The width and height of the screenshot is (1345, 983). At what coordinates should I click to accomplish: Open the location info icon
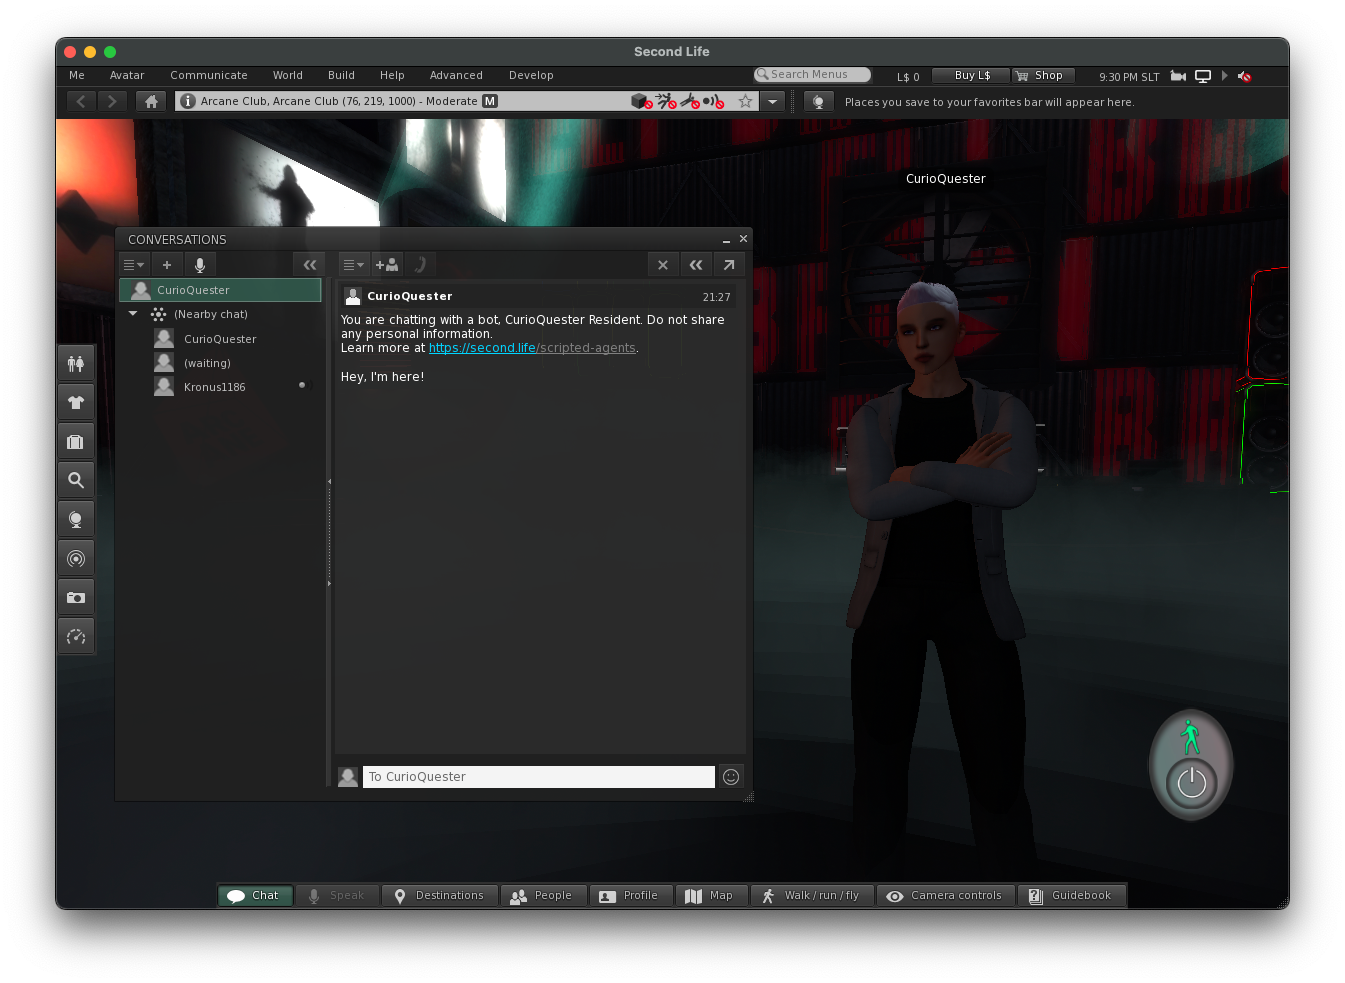188,101
